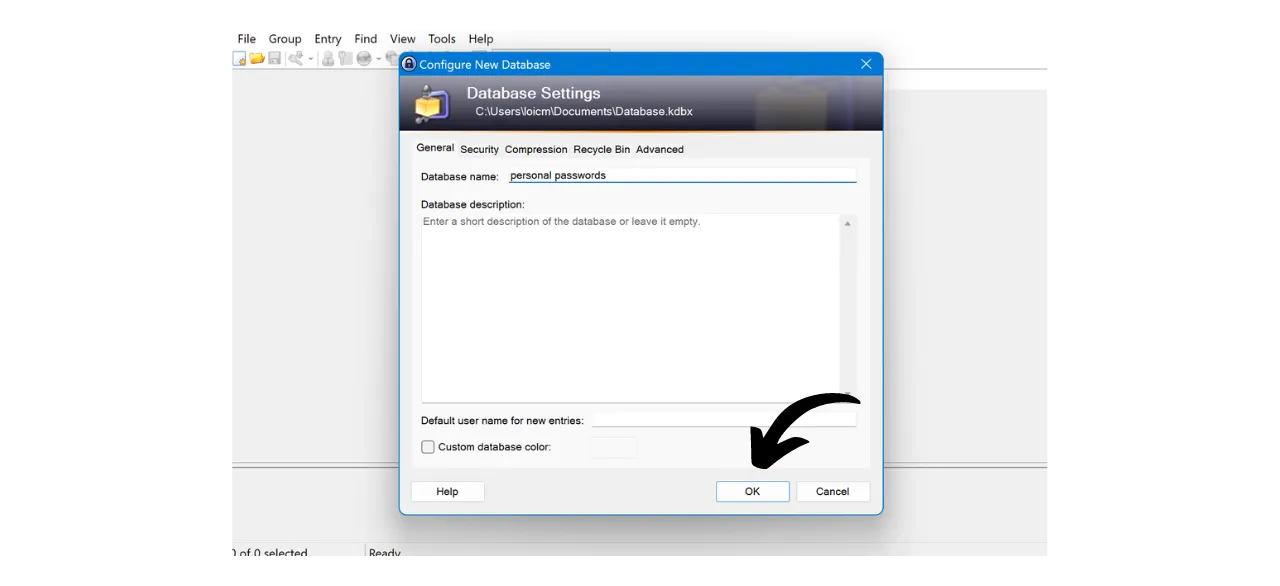
Task: Copy user name using the person toolbar icon
Action: 328,58
